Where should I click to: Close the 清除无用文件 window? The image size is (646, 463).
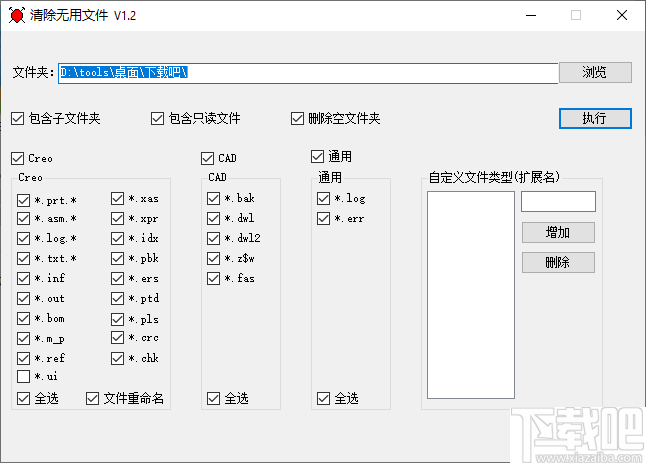click(622, 15)
